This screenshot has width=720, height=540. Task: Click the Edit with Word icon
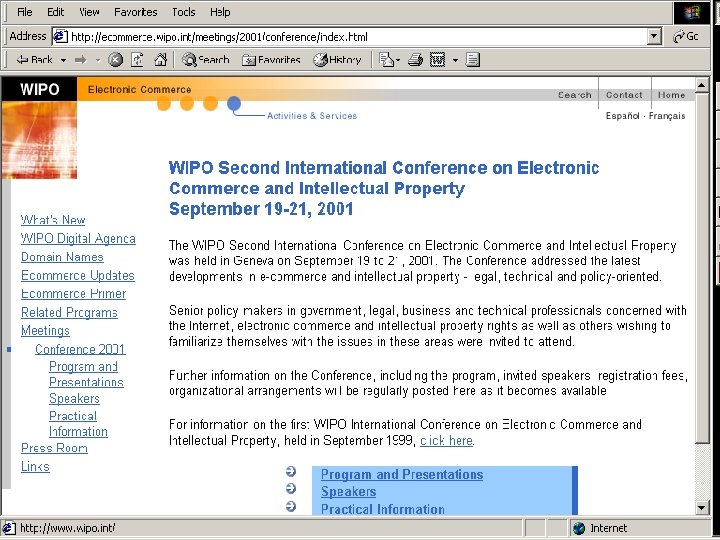click(437, 60)
